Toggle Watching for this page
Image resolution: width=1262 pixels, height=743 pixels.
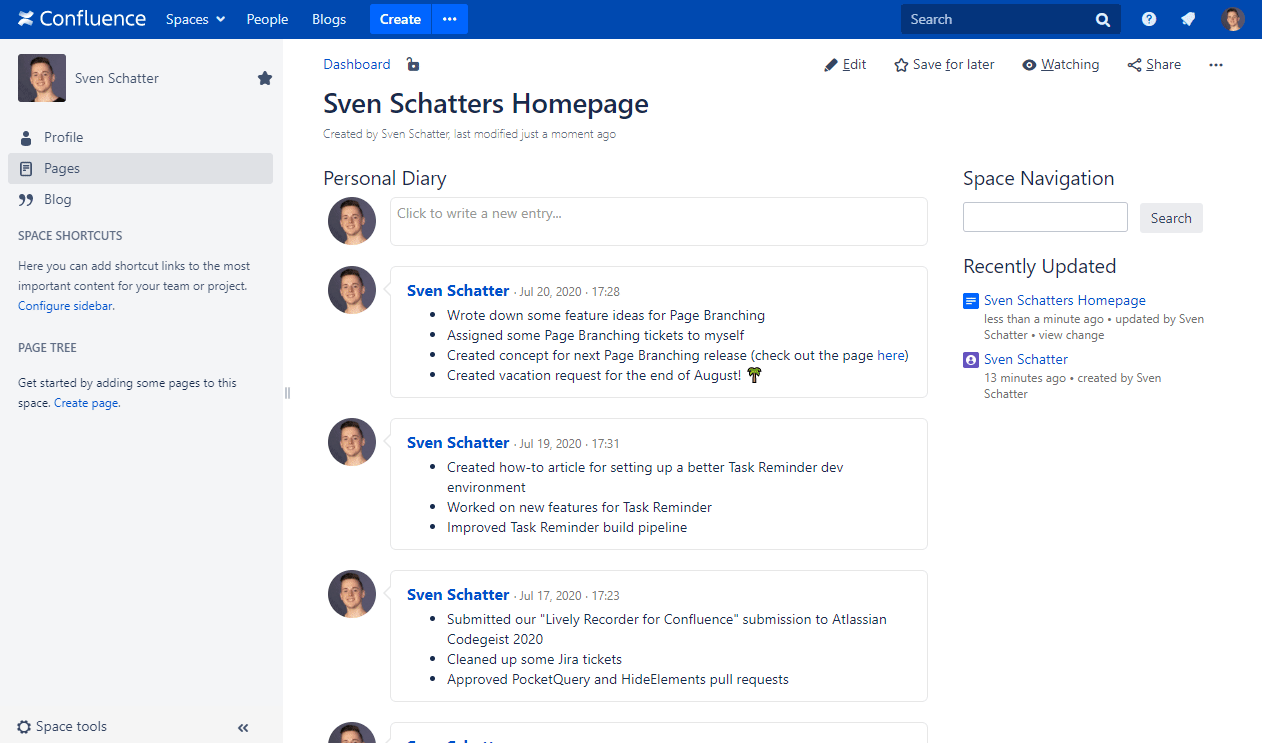tap(1060, 65)
